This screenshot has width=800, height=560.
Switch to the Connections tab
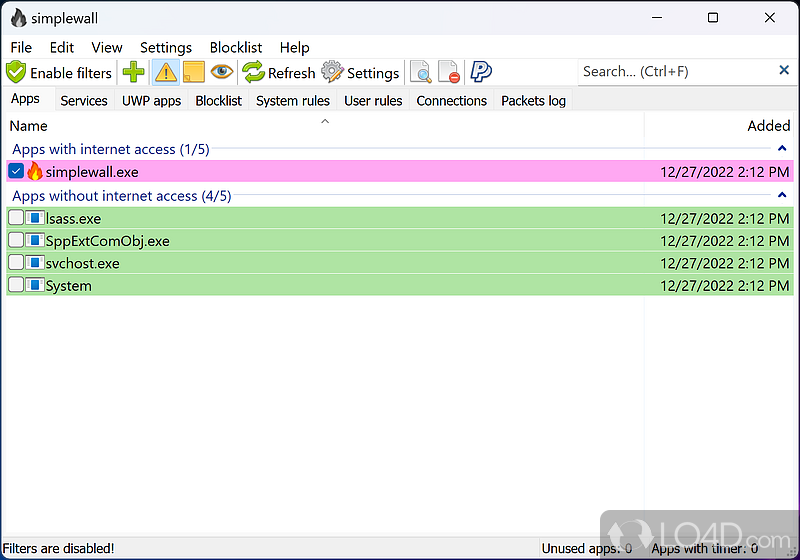tap(452, 101)
